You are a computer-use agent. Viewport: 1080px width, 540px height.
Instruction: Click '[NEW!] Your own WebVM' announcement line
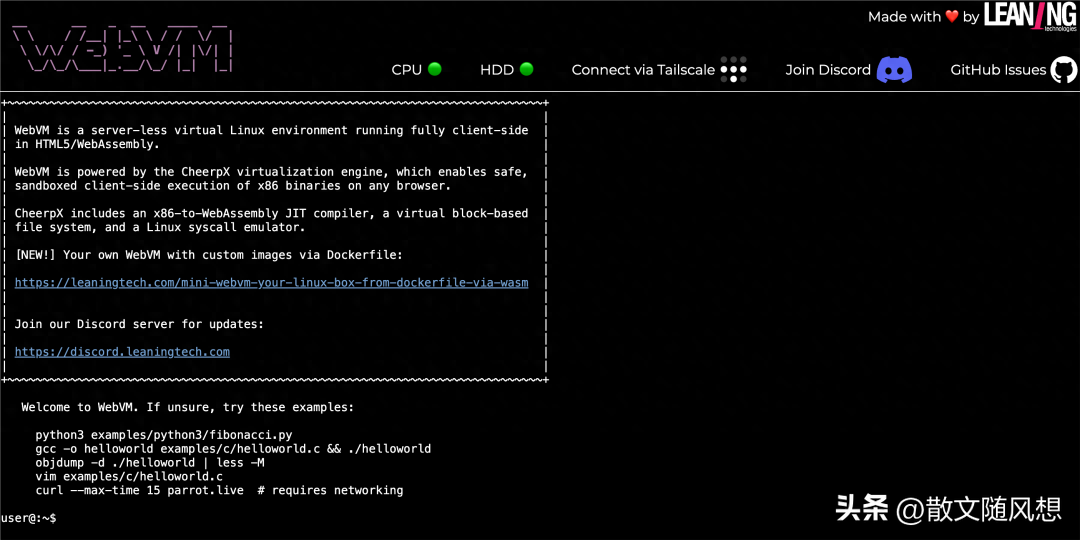click(x=209, y=255)
